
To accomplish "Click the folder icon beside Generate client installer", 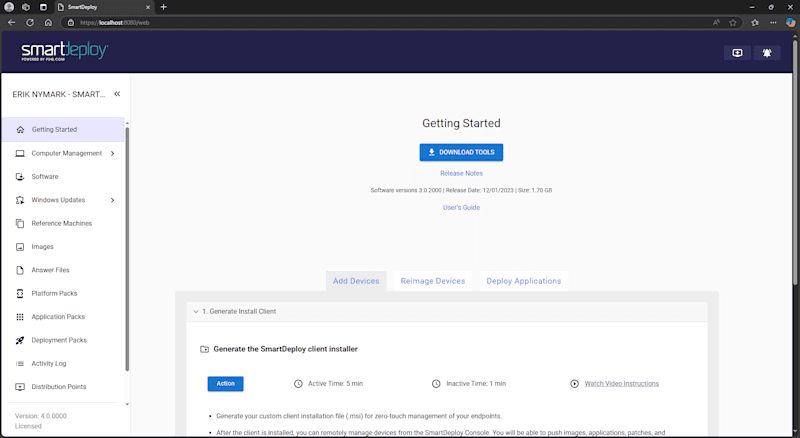I will (x=204, y=350).
